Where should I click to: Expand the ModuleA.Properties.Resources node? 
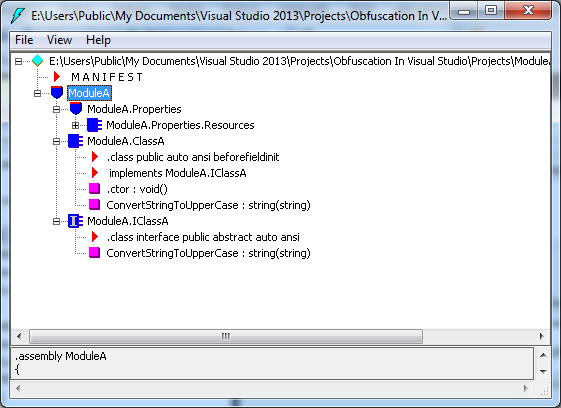pyautogui.click(x=75, y=125)
